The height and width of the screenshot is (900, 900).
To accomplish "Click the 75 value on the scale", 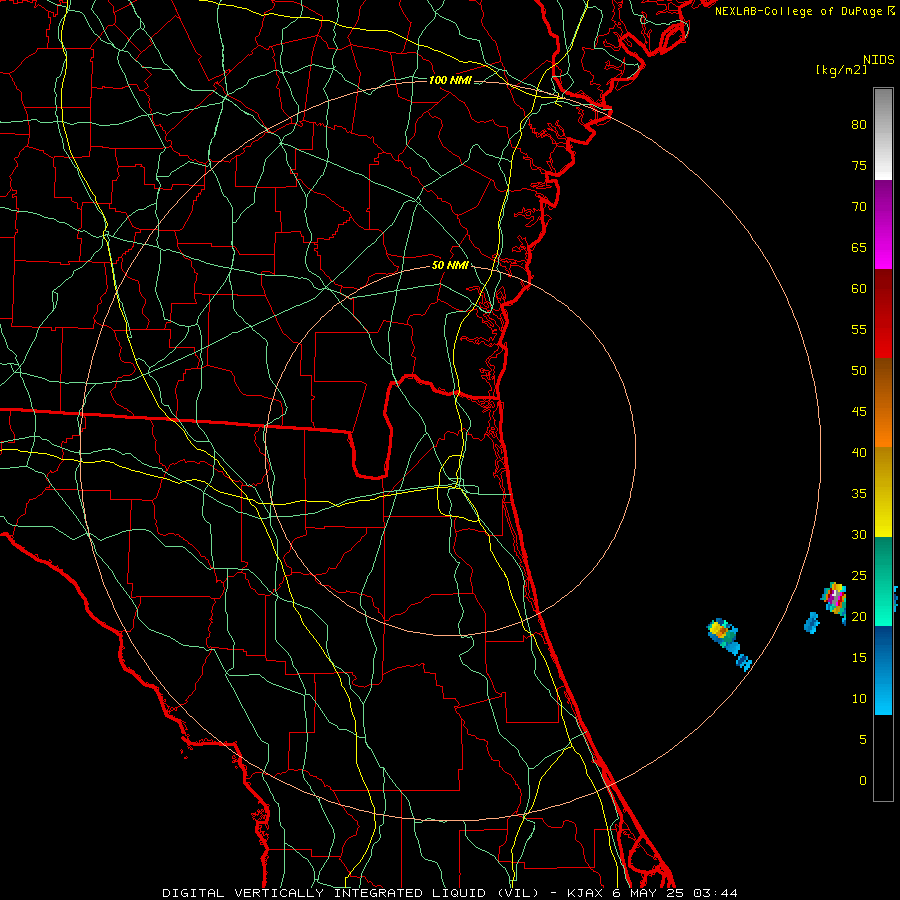I will pos(859,165).
